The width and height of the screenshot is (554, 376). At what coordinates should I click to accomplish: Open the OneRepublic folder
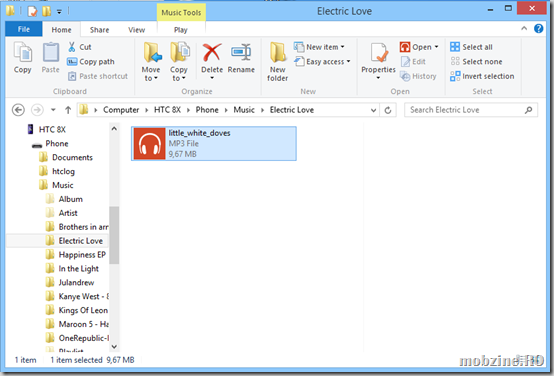point(83,338)
